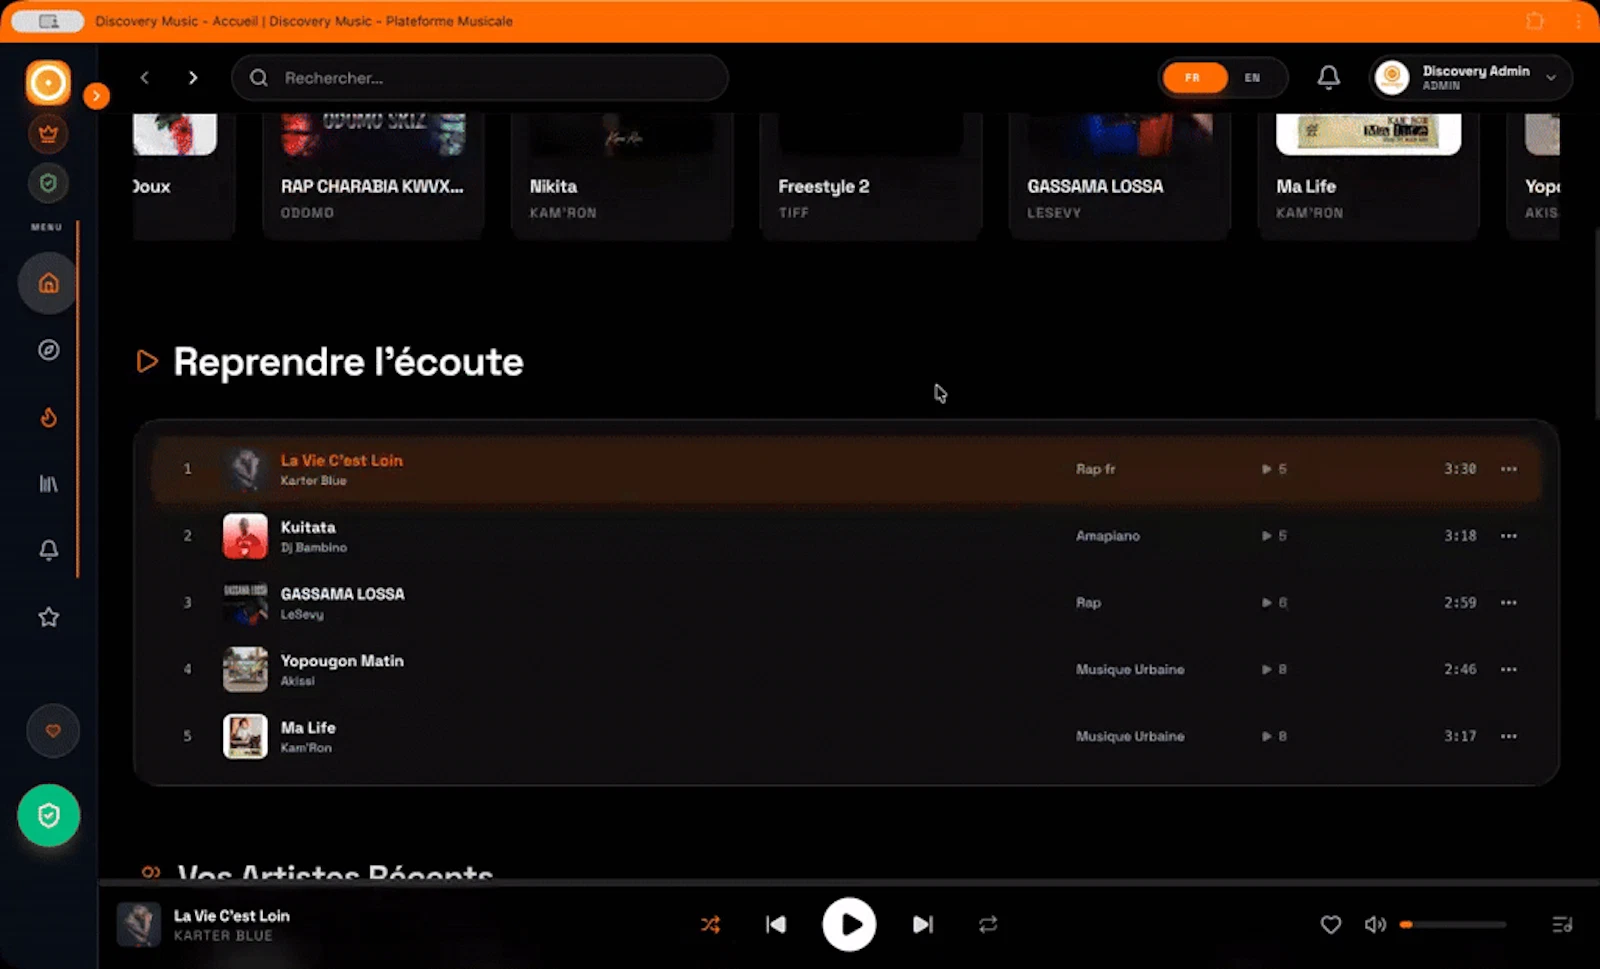
Task: Open the GASSAMA LOSSA card
Action: [x=1120, y=175]
